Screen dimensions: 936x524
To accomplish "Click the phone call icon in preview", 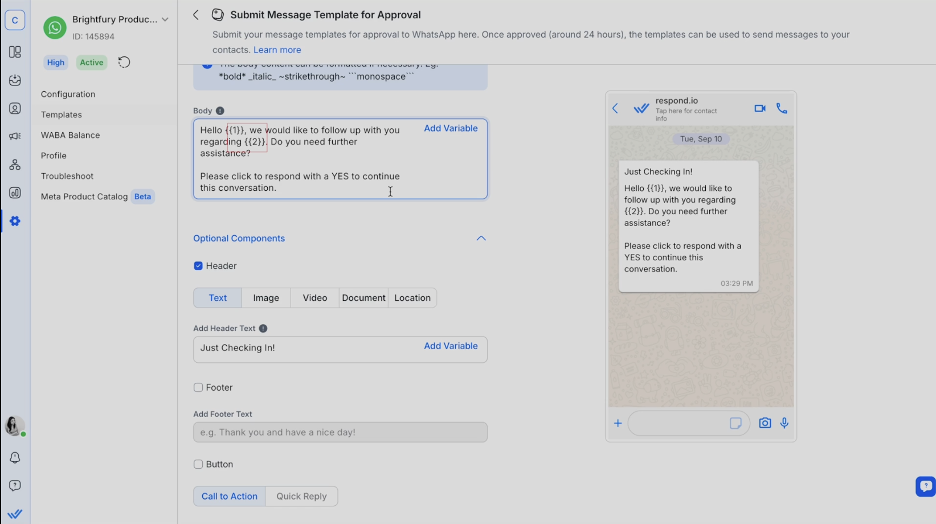I will 781,109.
